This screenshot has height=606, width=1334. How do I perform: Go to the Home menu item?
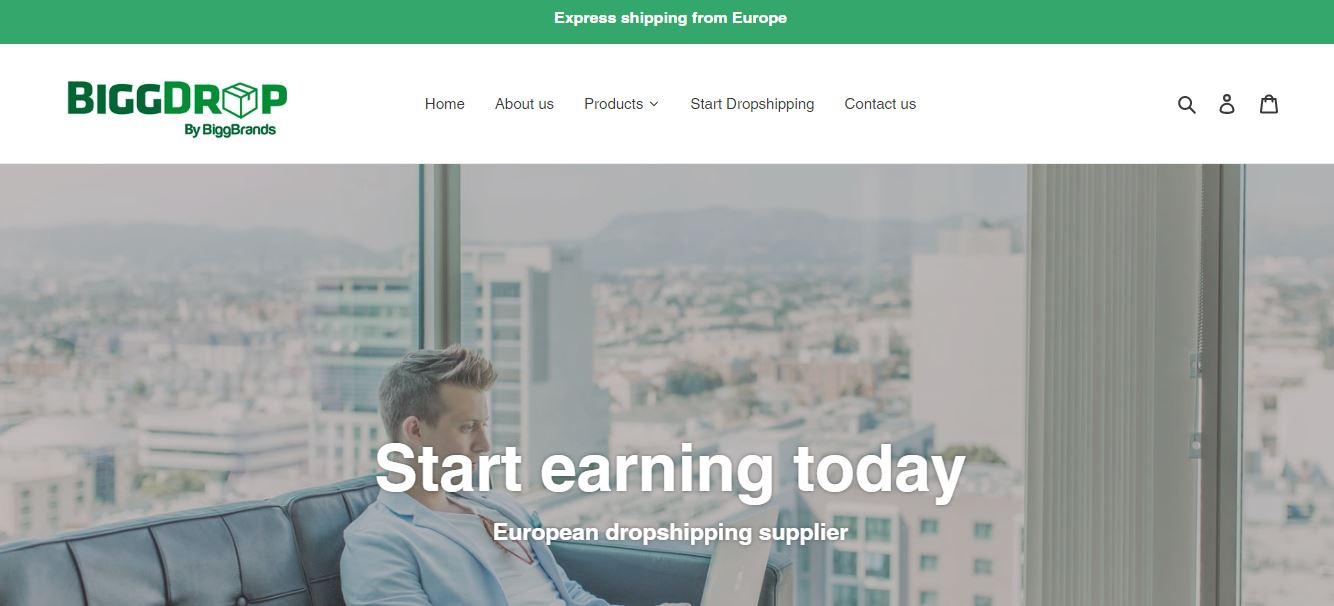[x=444, y=104]
